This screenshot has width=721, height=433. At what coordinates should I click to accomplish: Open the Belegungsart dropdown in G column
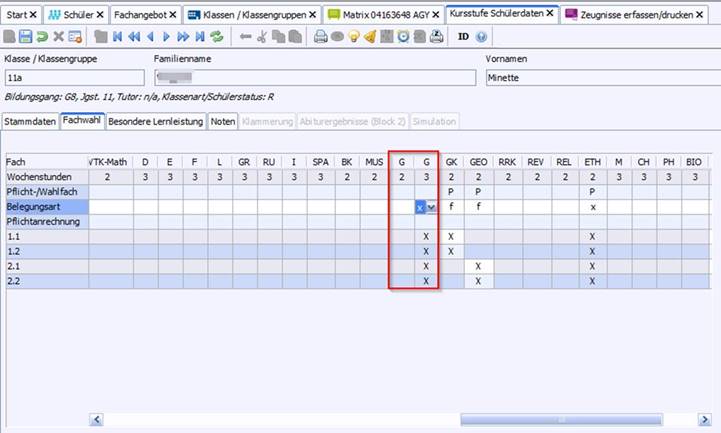pyautogui.click(x=432, y=207)
